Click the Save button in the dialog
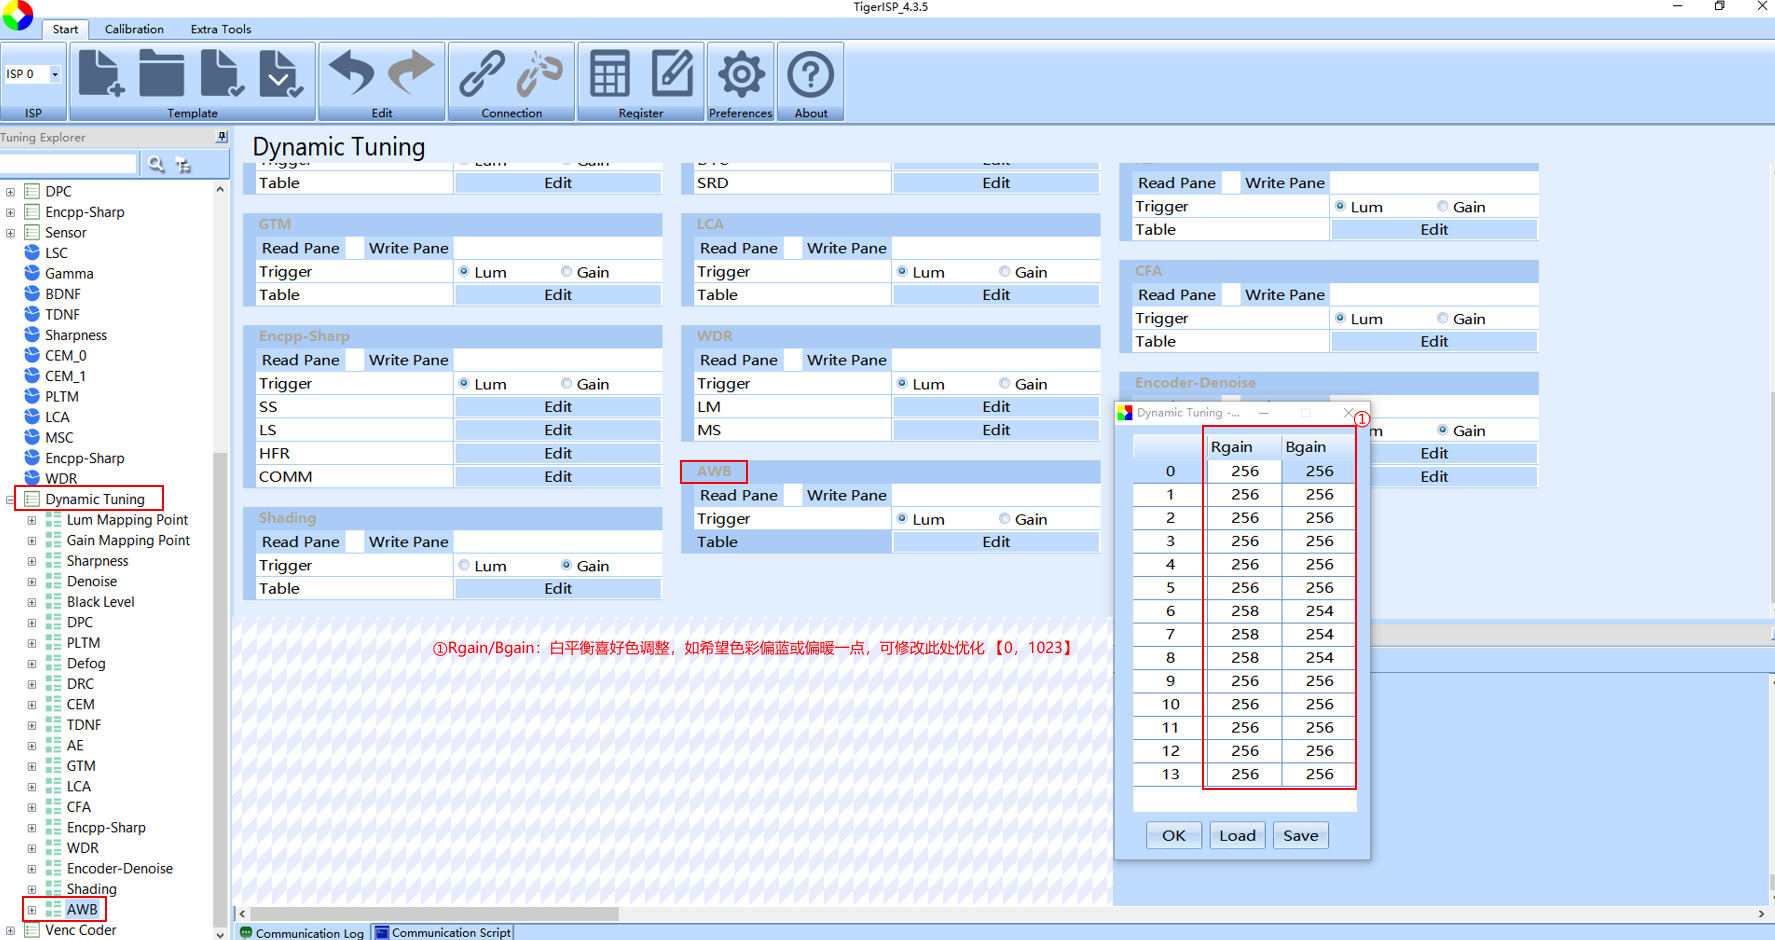 tap(1300, 835)
